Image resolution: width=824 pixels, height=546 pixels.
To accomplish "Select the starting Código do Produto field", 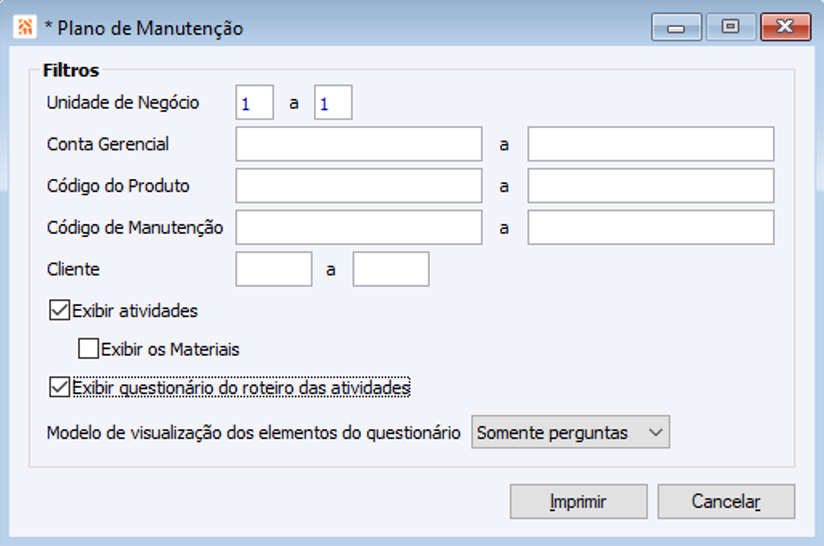I will coord(359,186).
